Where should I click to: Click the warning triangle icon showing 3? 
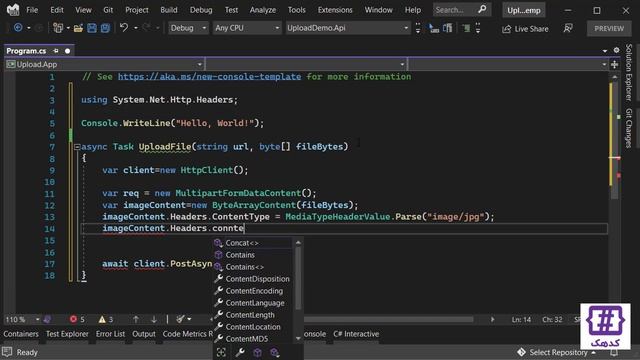coord(102,319)
